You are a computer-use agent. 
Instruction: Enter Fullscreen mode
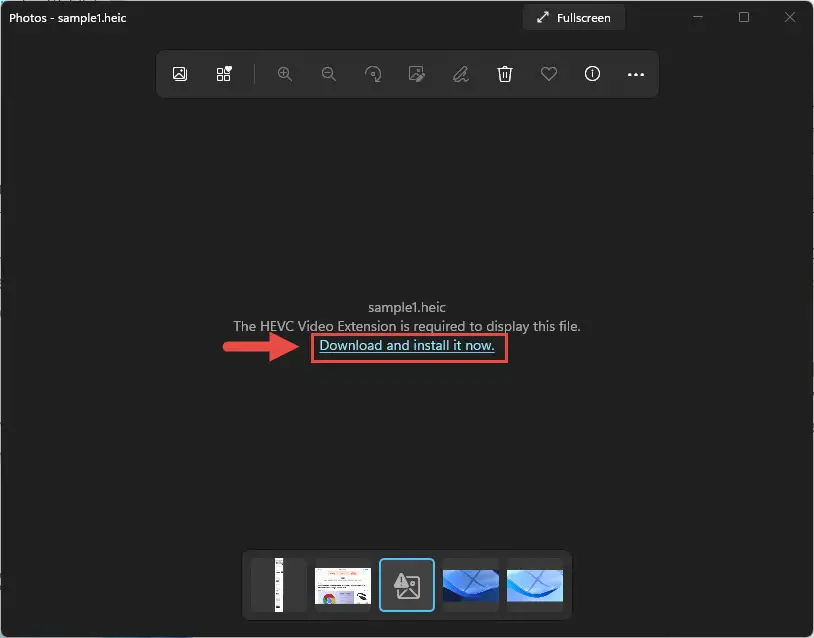(574, 18)
